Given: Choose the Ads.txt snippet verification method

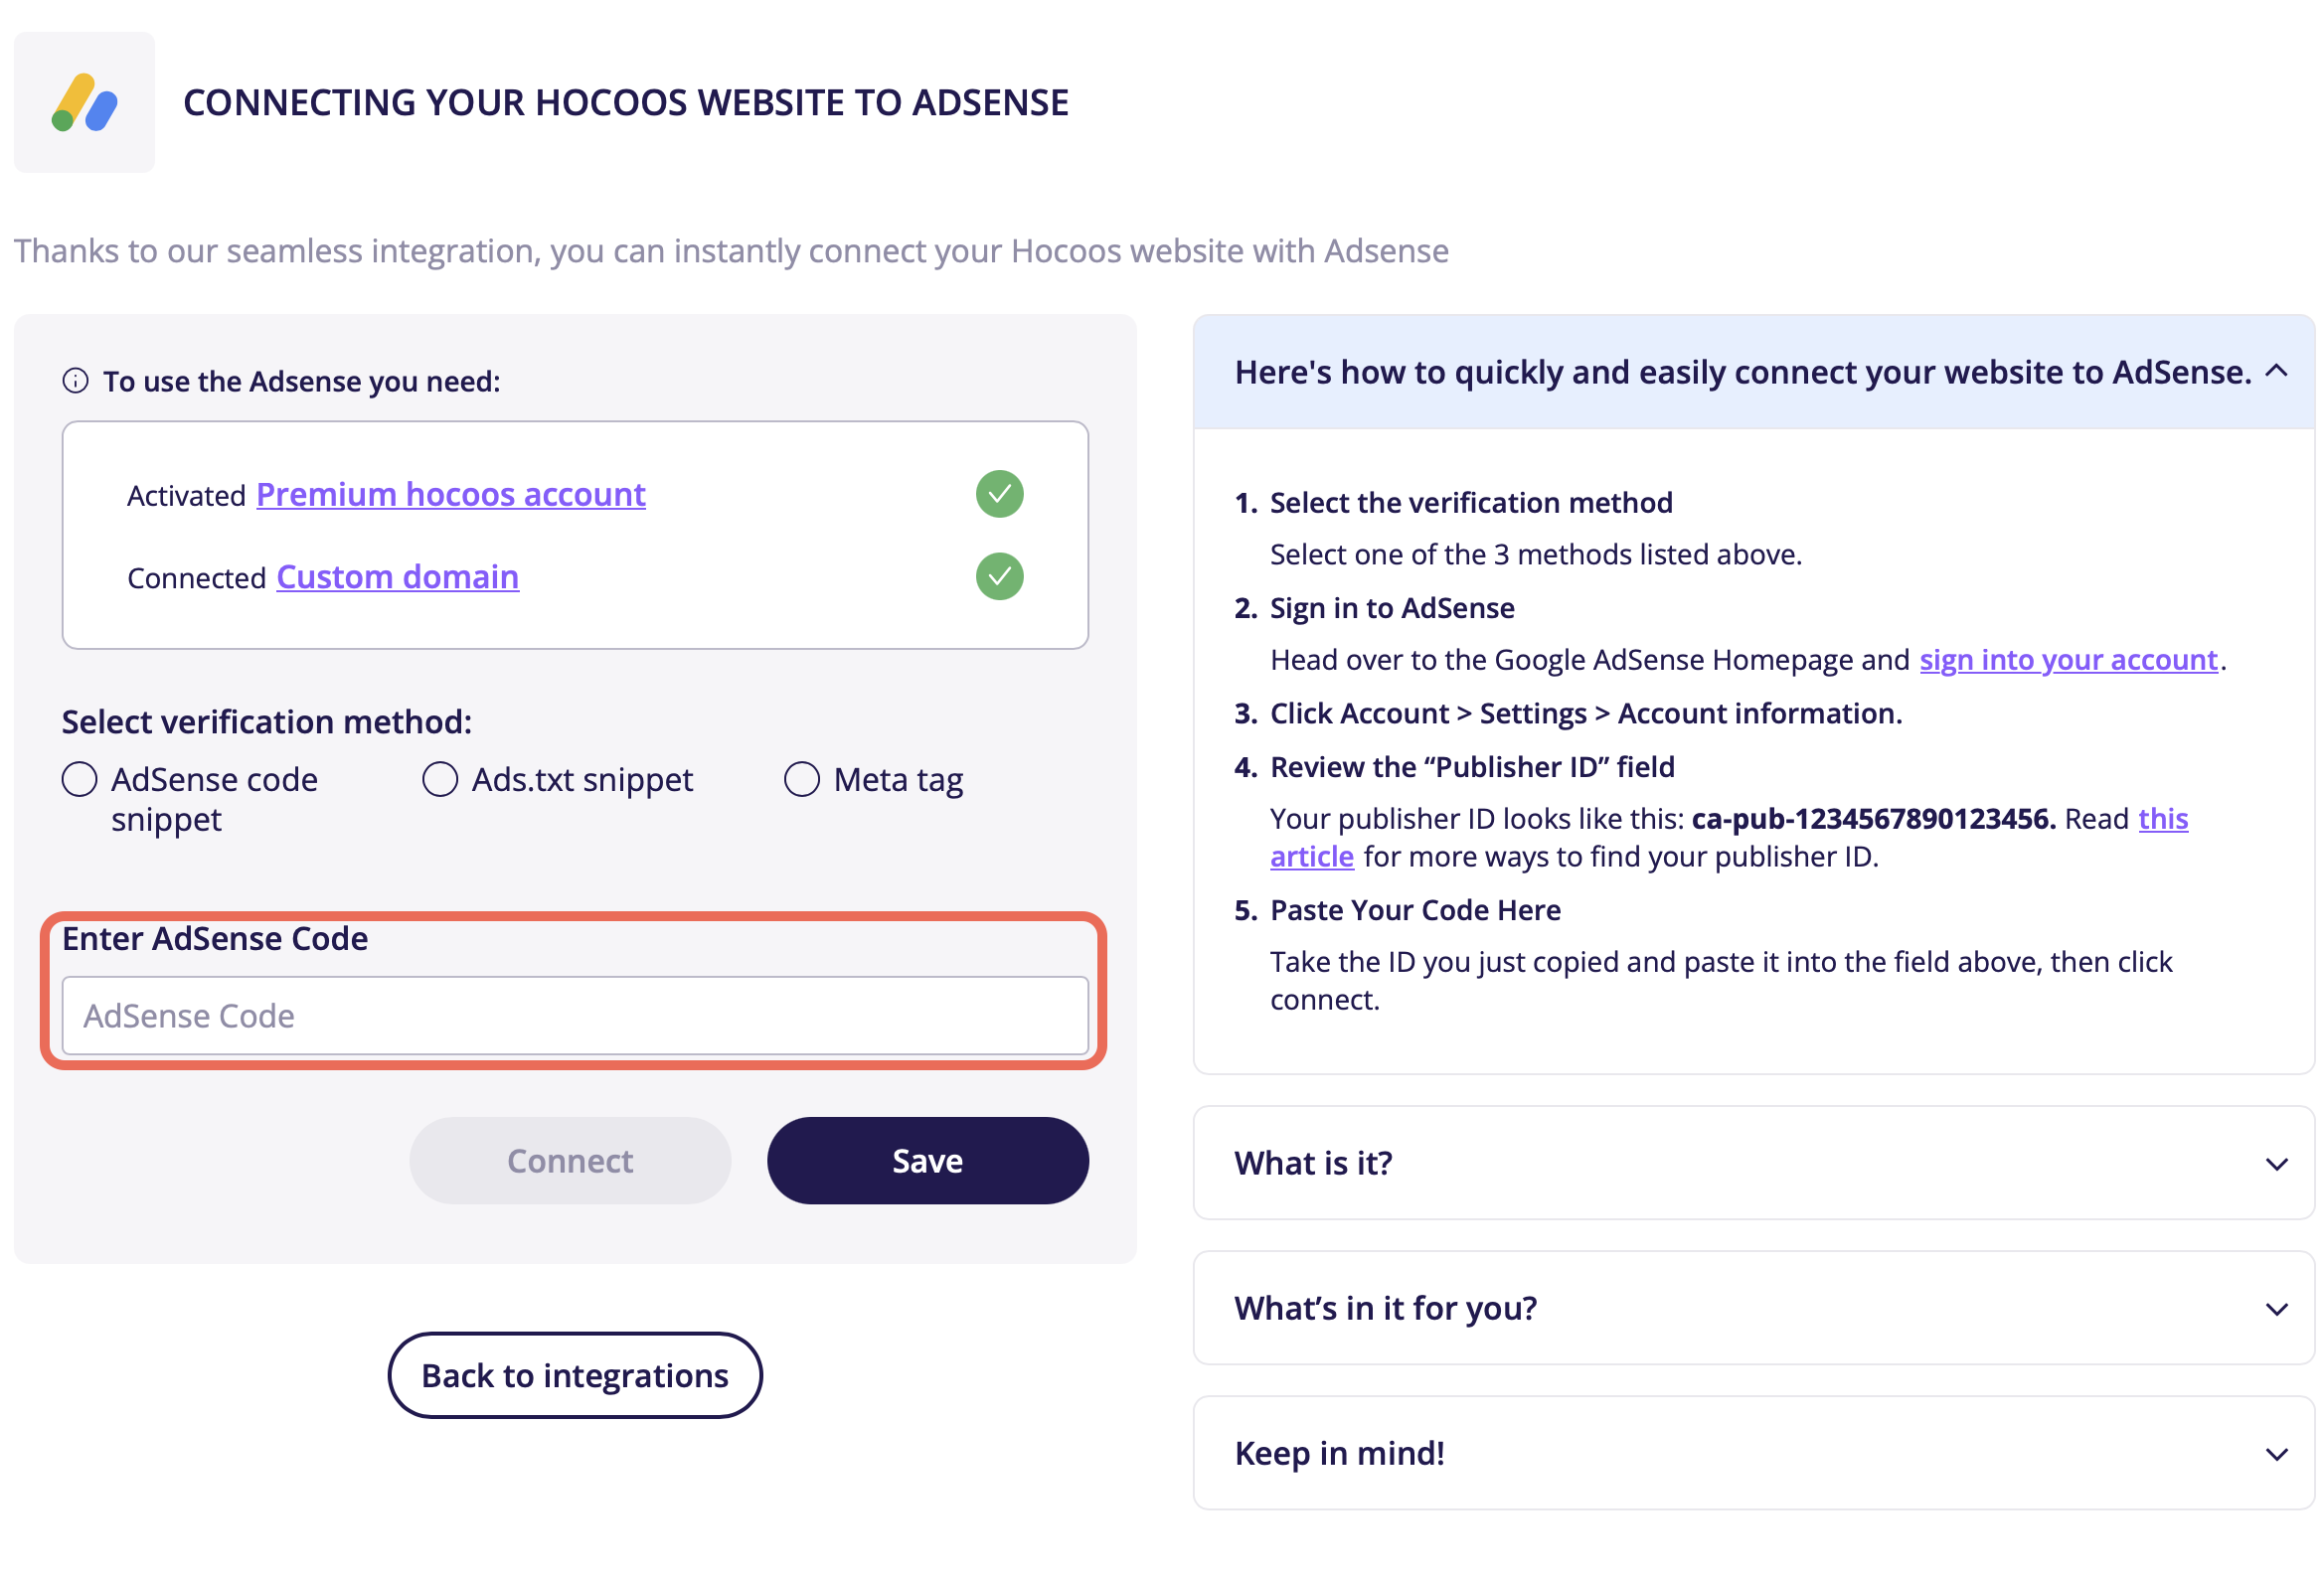Looking at the screenshot, I should point(440,780).
